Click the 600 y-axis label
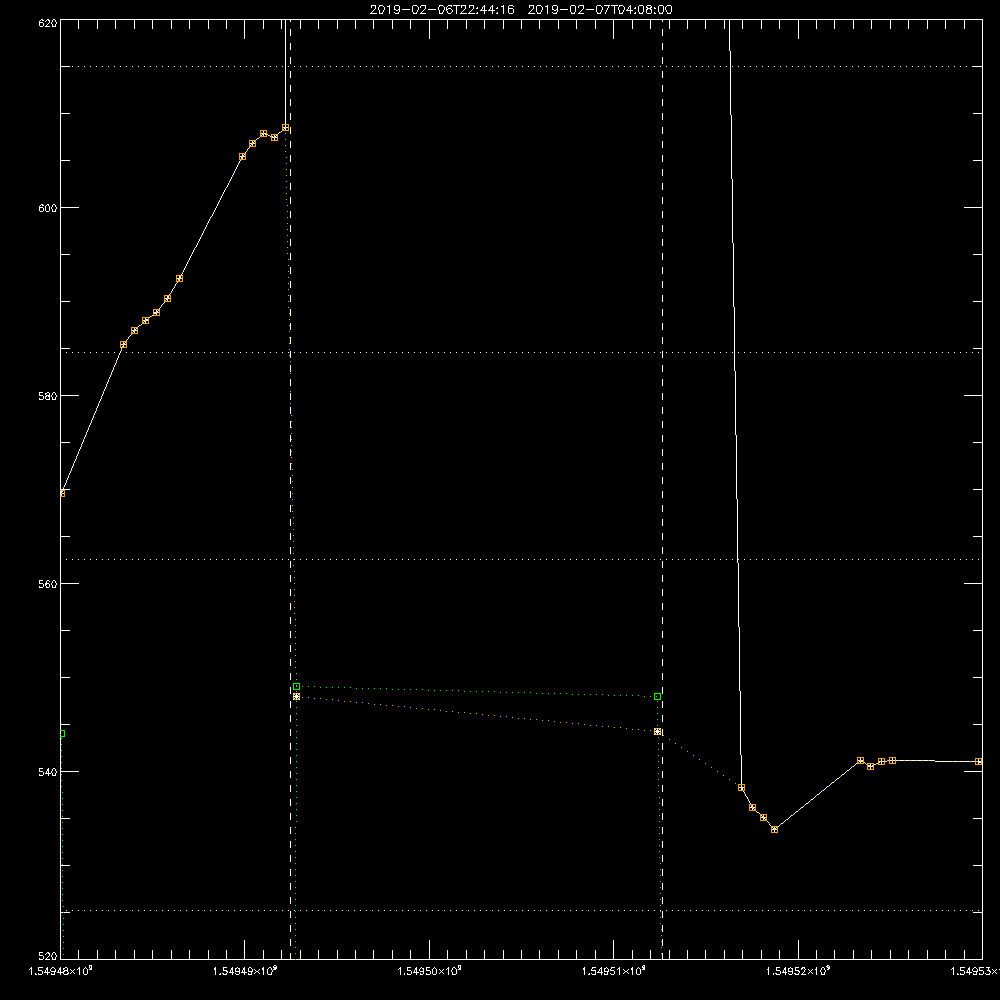Screen dimensions: 1000x1000 pyautogui.click(x=48, y=208)
